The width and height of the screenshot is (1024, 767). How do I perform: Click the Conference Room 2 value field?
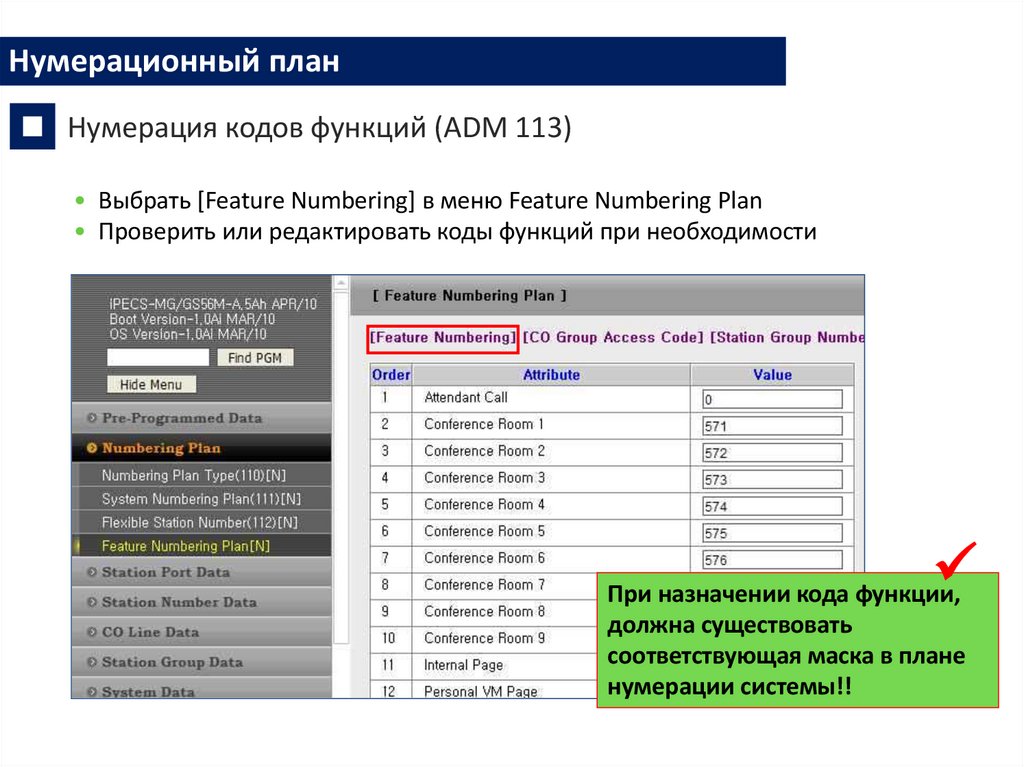tap(773, 453)
